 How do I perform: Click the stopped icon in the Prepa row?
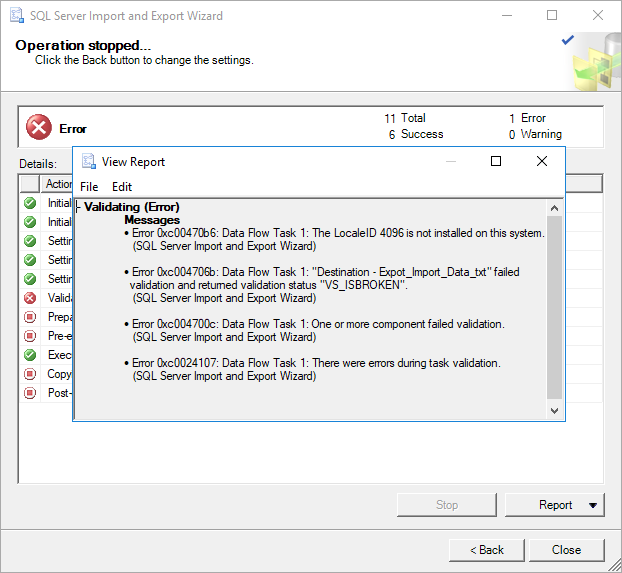[30, 317]
